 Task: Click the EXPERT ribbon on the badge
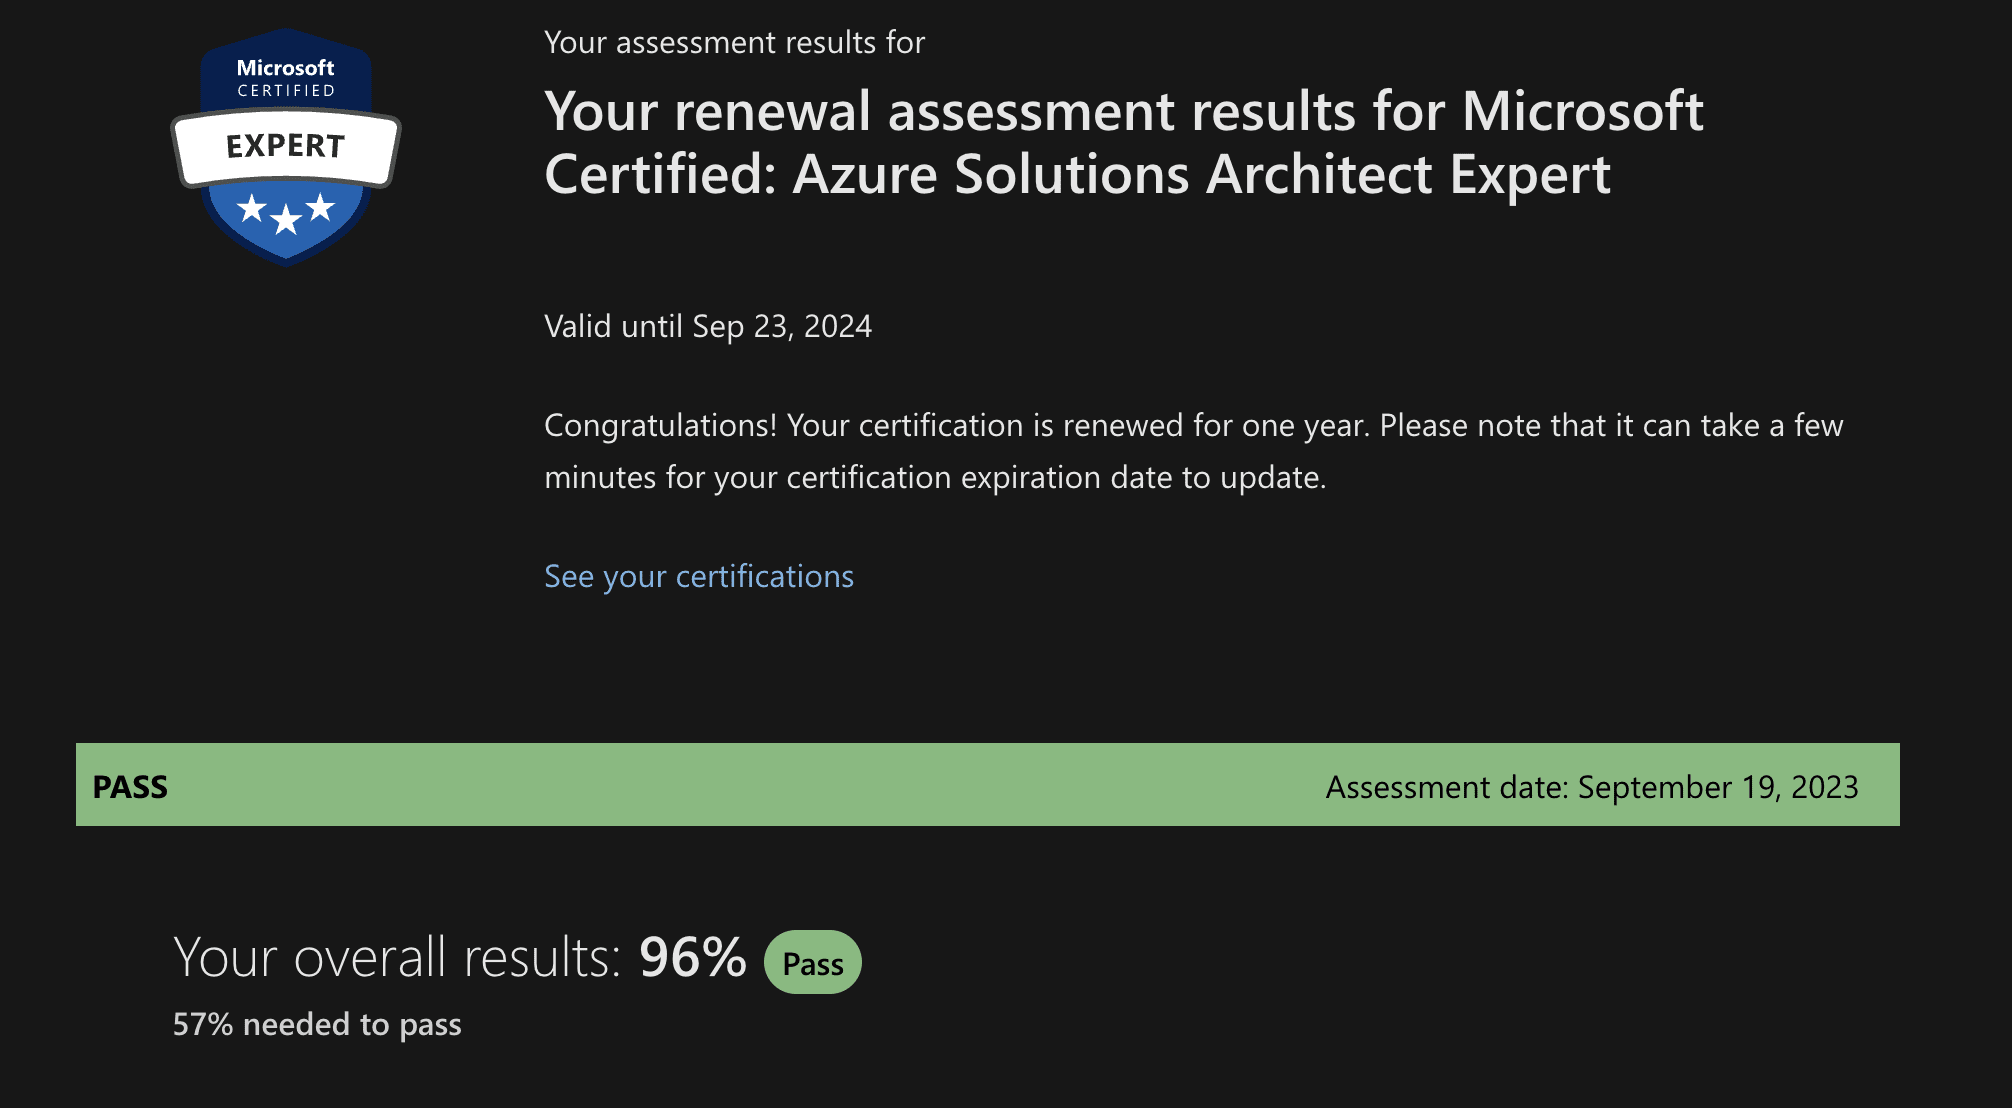[x=286, y=147]
